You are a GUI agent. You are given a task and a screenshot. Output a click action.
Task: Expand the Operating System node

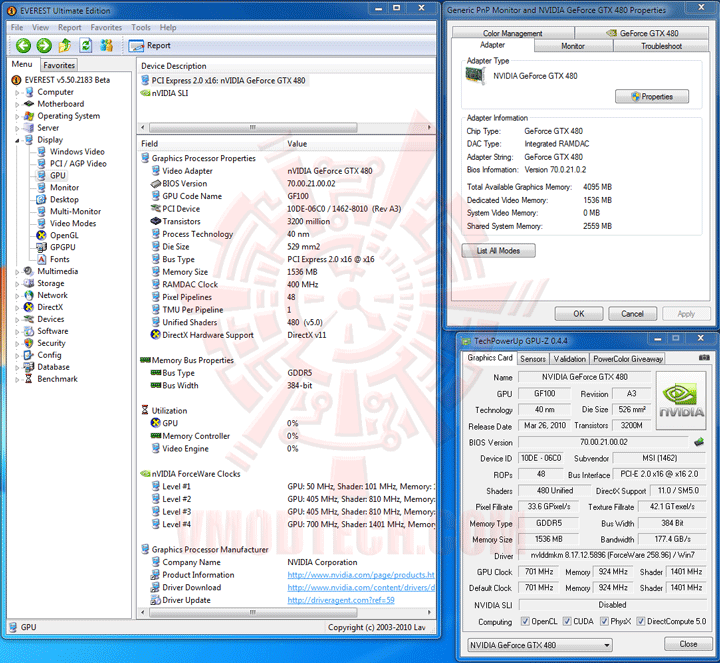coord(17,117)
